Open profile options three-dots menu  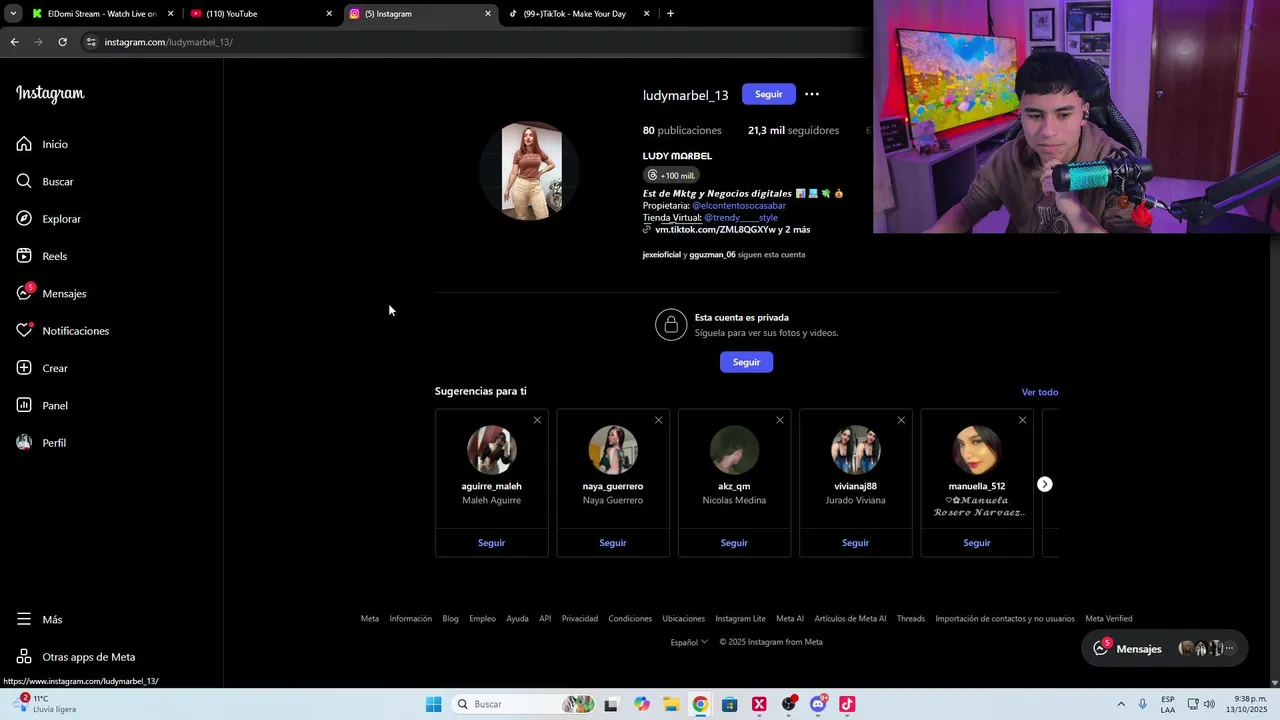pyautogui.click(x=812, y=94)
